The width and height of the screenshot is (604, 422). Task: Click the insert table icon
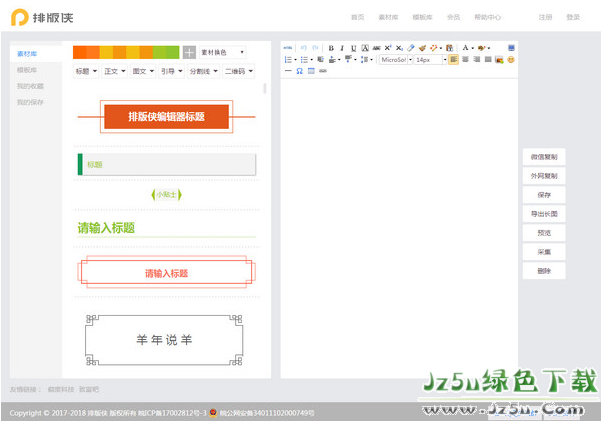(x=311, y=71)
